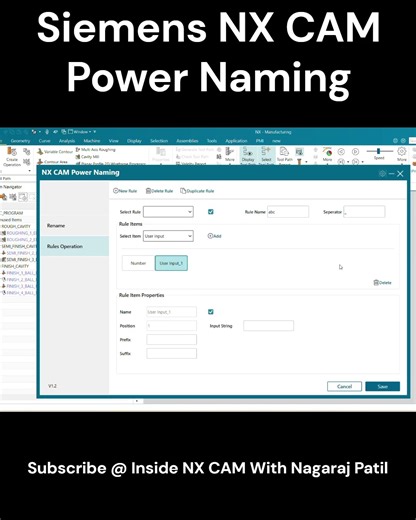
Task: Open the Geometry ribbon tab
Action: click(x=20, y=141)
